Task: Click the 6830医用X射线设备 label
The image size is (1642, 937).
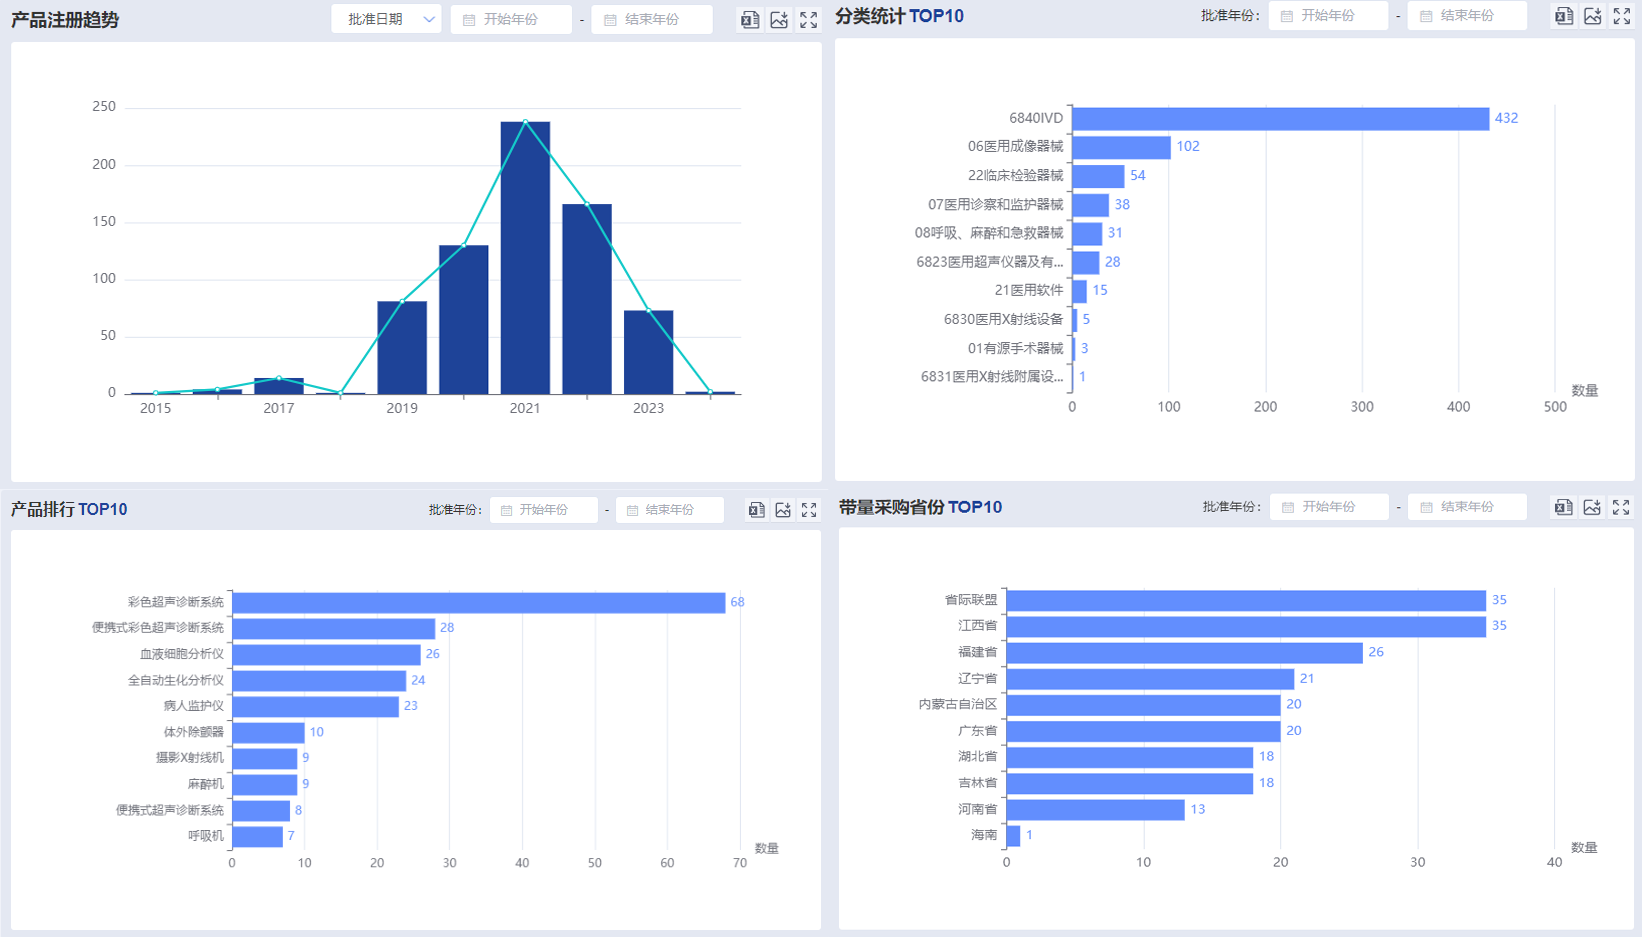Action: tap(1004, 320)
